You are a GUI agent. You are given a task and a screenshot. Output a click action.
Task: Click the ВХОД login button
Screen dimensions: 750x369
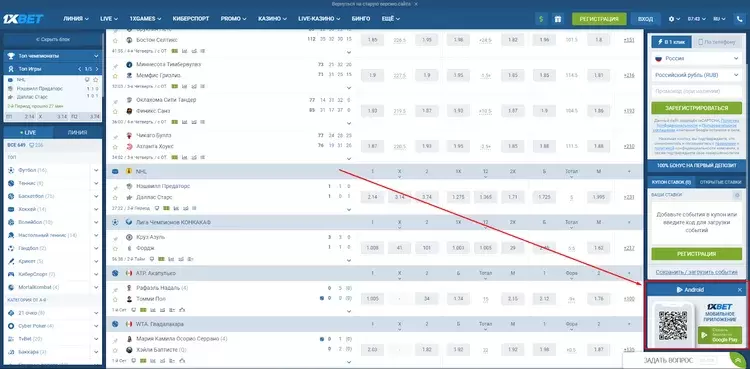pos(645,19)
